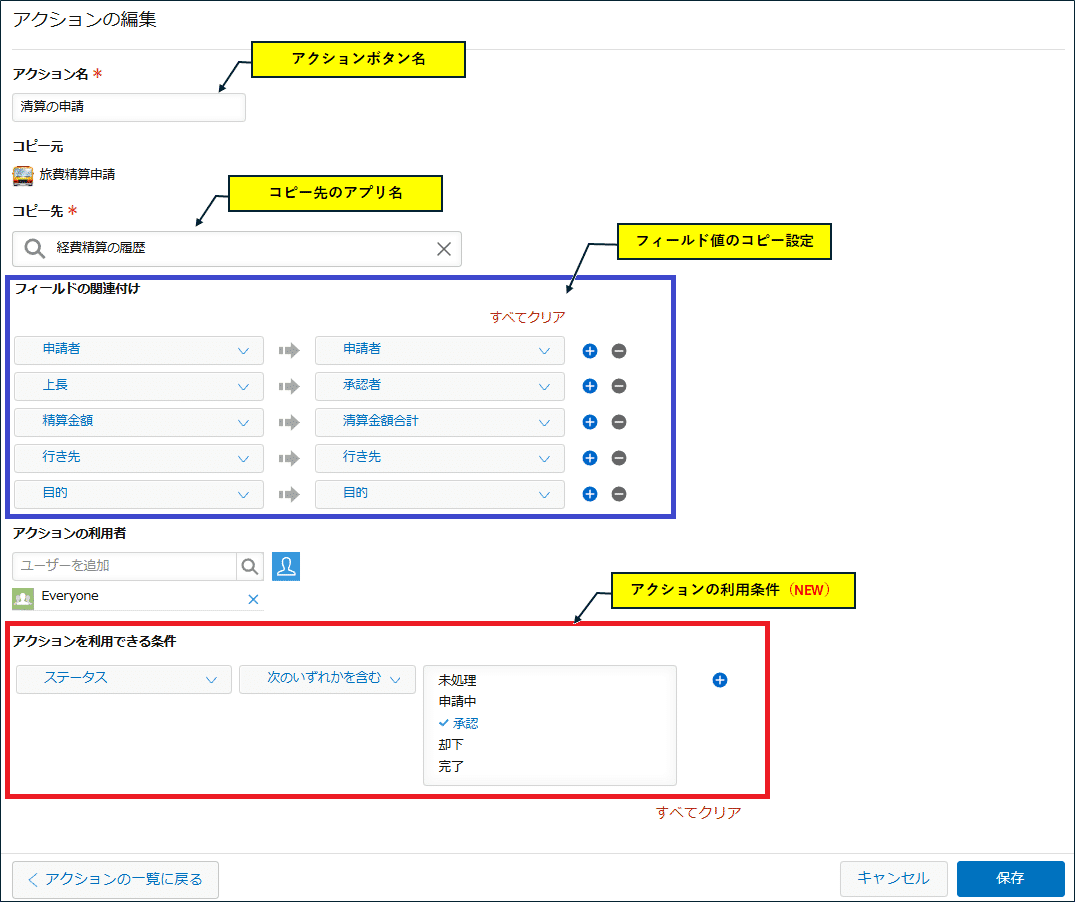
Task: Clear the コピー先 app selection with X
Action: (x=444, y=249)
